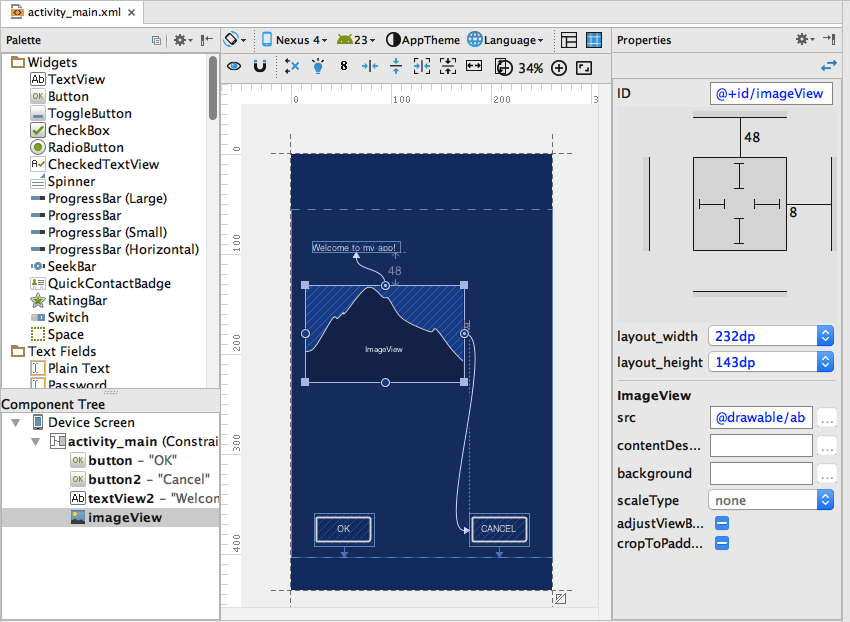
Task: Toggle the cropToPadding checkbox
Action: coord(722,543)
